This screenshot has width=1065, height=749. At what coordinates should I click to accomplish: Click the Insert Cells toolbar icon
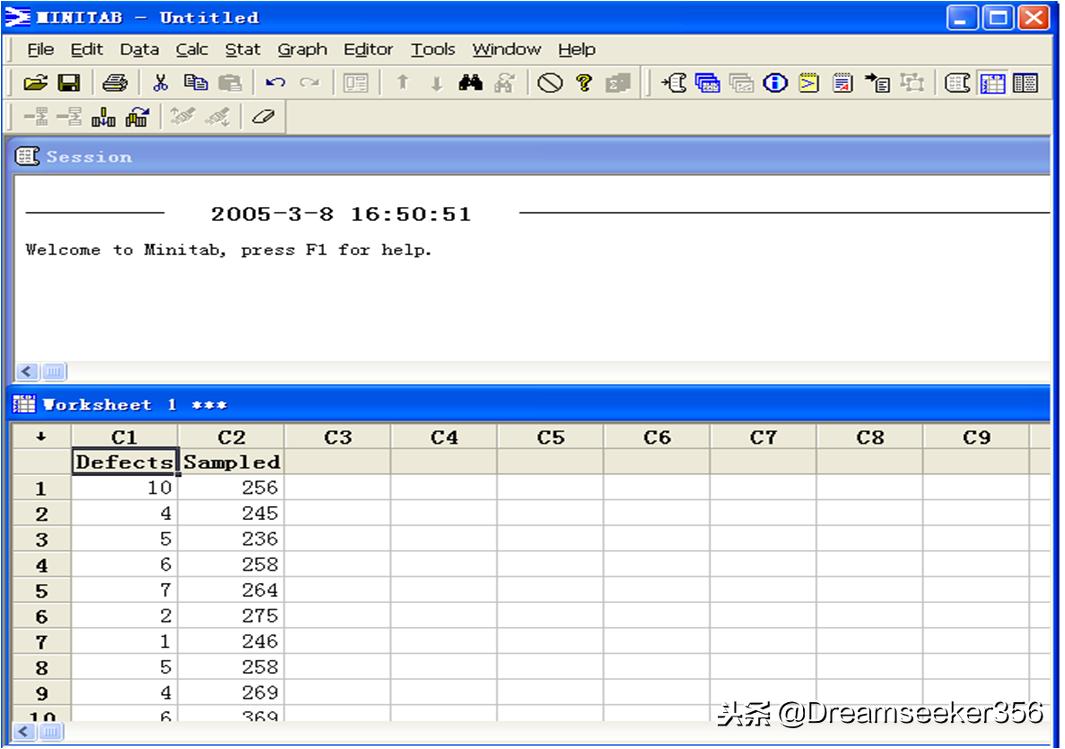click(35, 117)
